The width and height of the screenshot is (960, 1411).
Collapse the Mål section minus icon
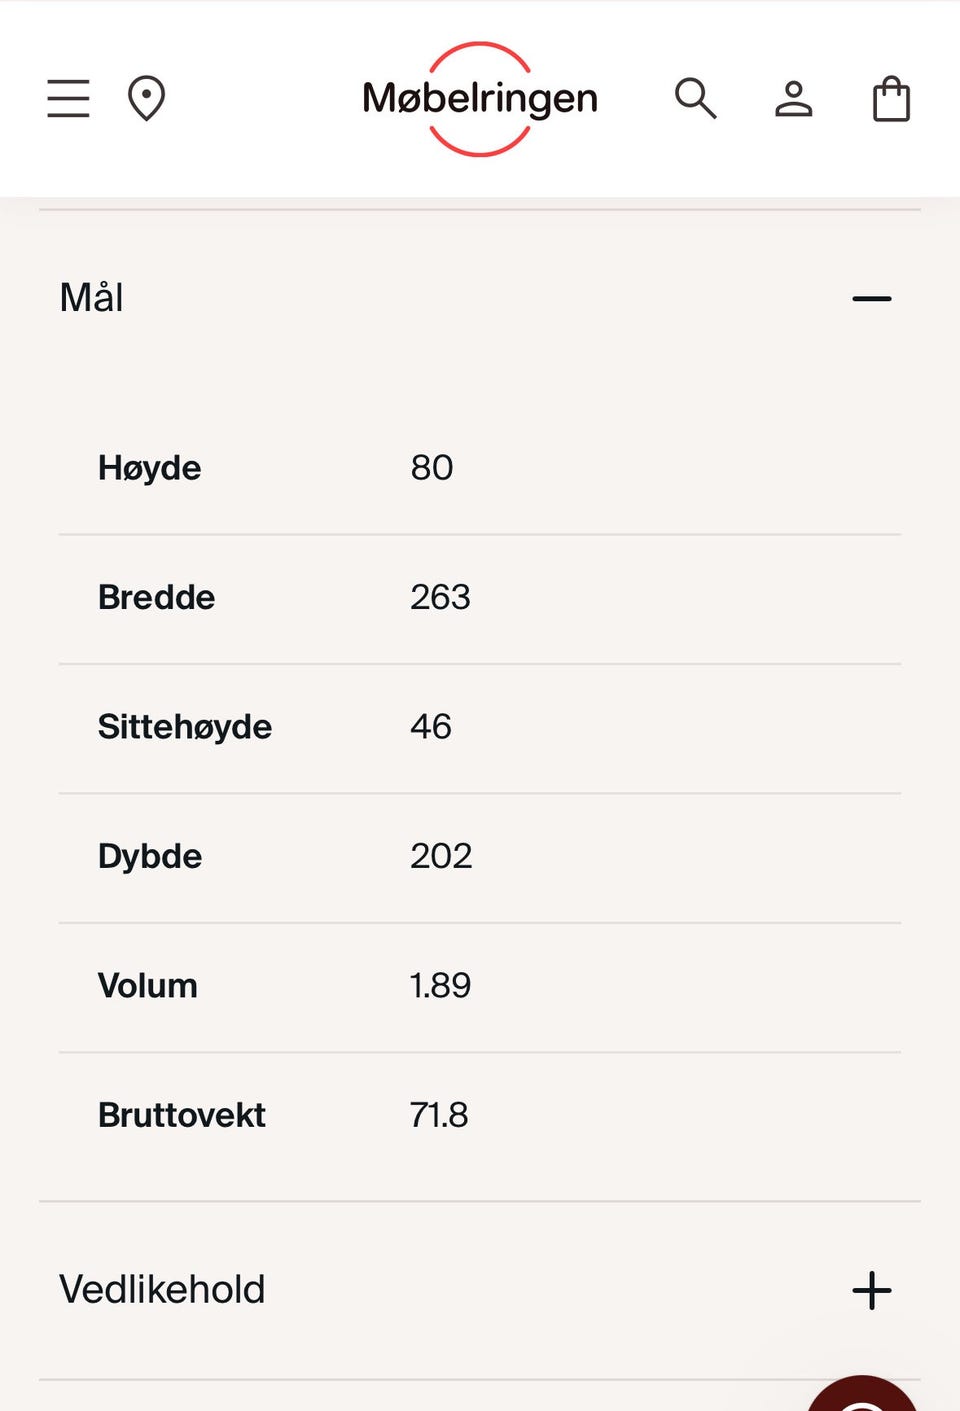(871, 298)
